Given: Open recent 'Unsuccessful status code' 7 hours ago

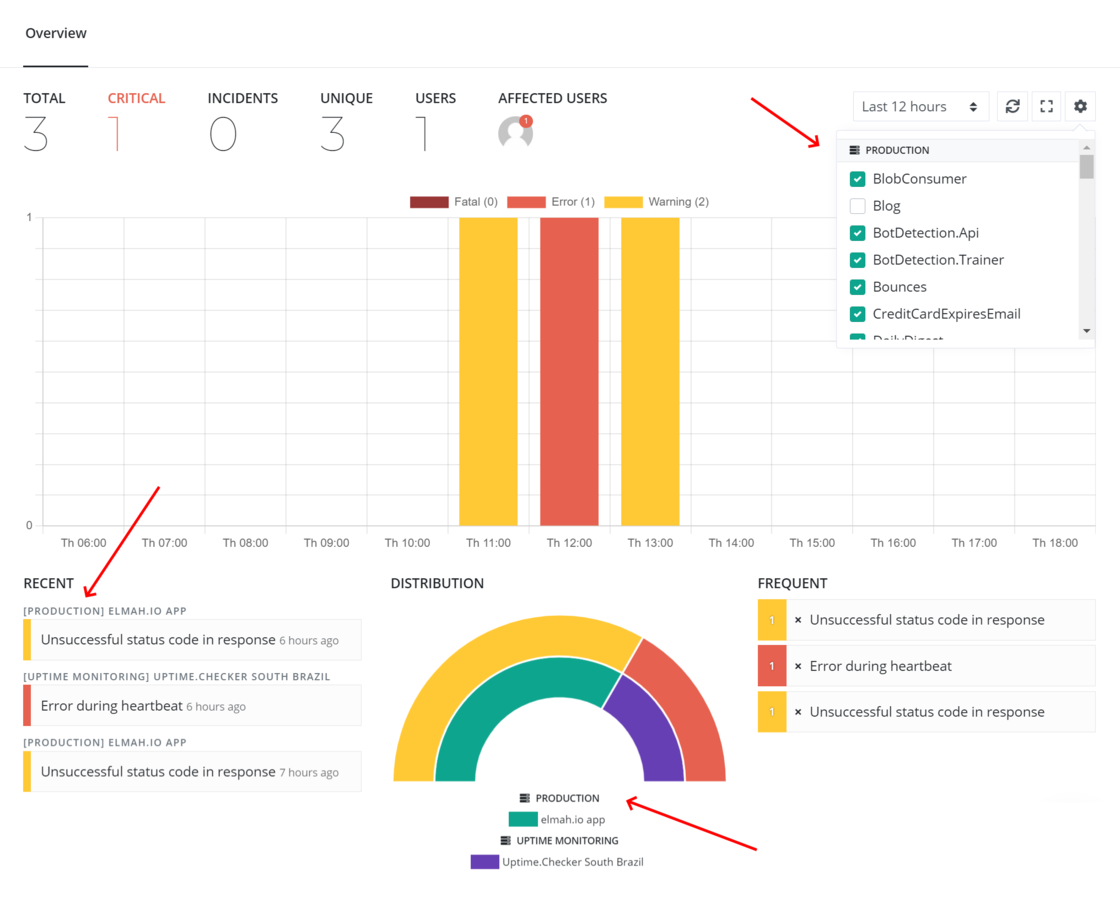Looking at the screenshot, I should [x=192, y=772].
